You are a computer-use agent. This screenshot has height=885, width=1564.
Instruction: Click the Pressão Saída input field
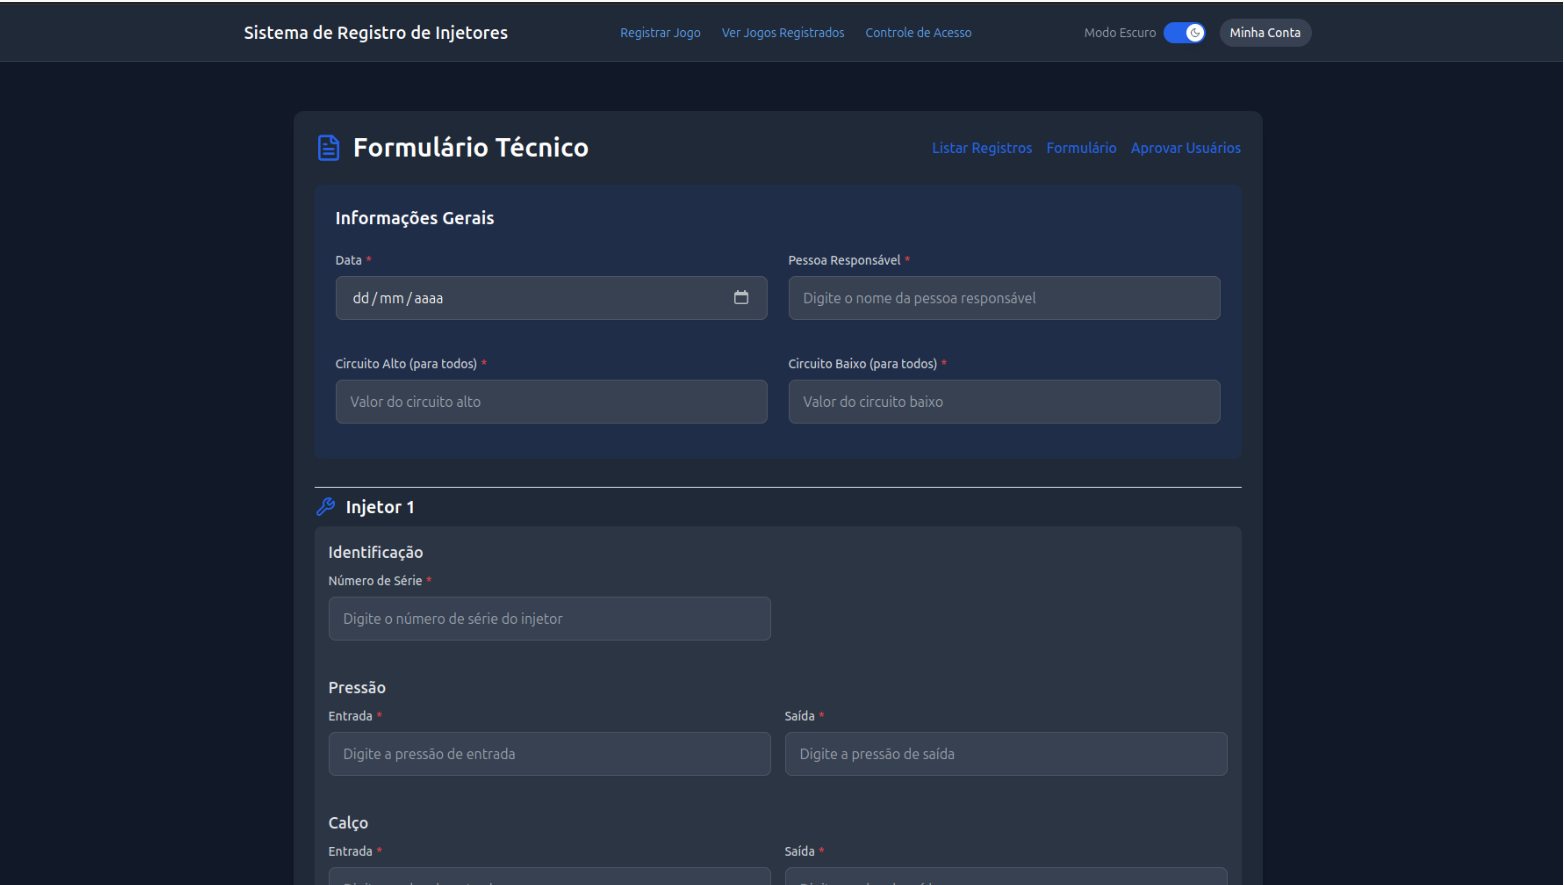tap(1006, 754)
